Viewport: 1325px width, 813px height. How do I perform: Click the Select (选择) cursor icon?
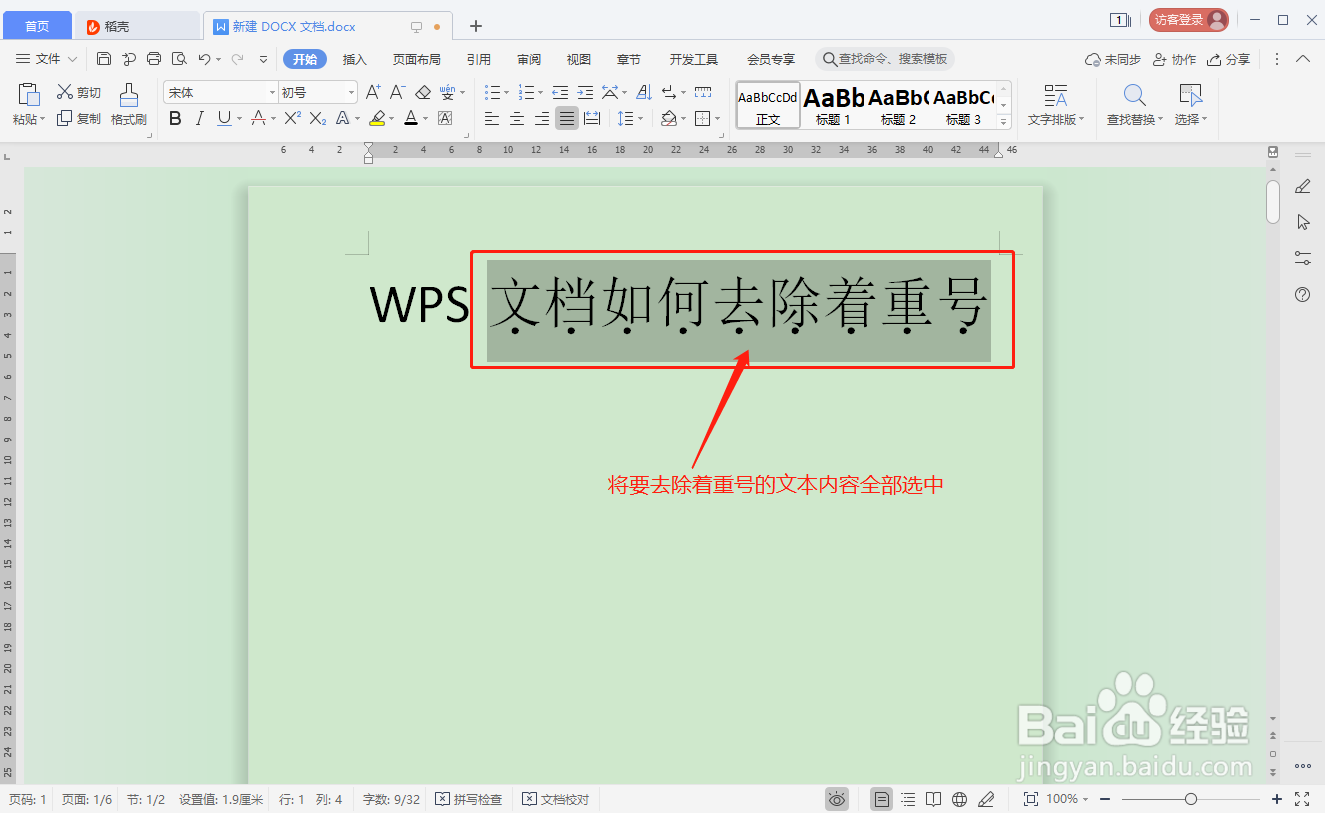1190,96
